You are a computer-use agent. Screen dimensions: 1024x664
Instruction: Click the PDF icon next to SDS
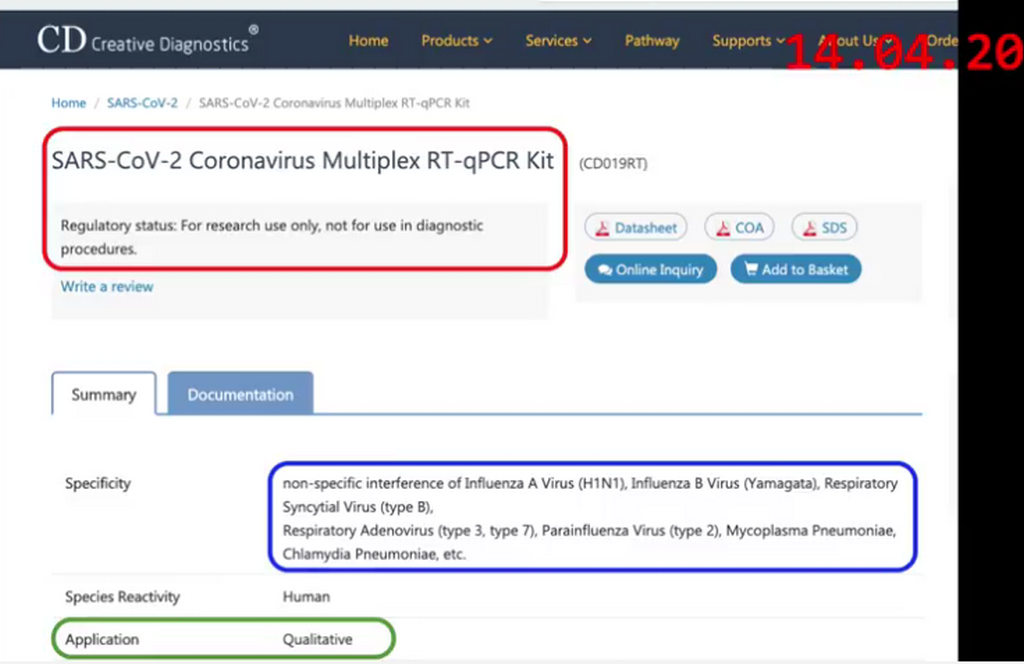click(809, 228)
